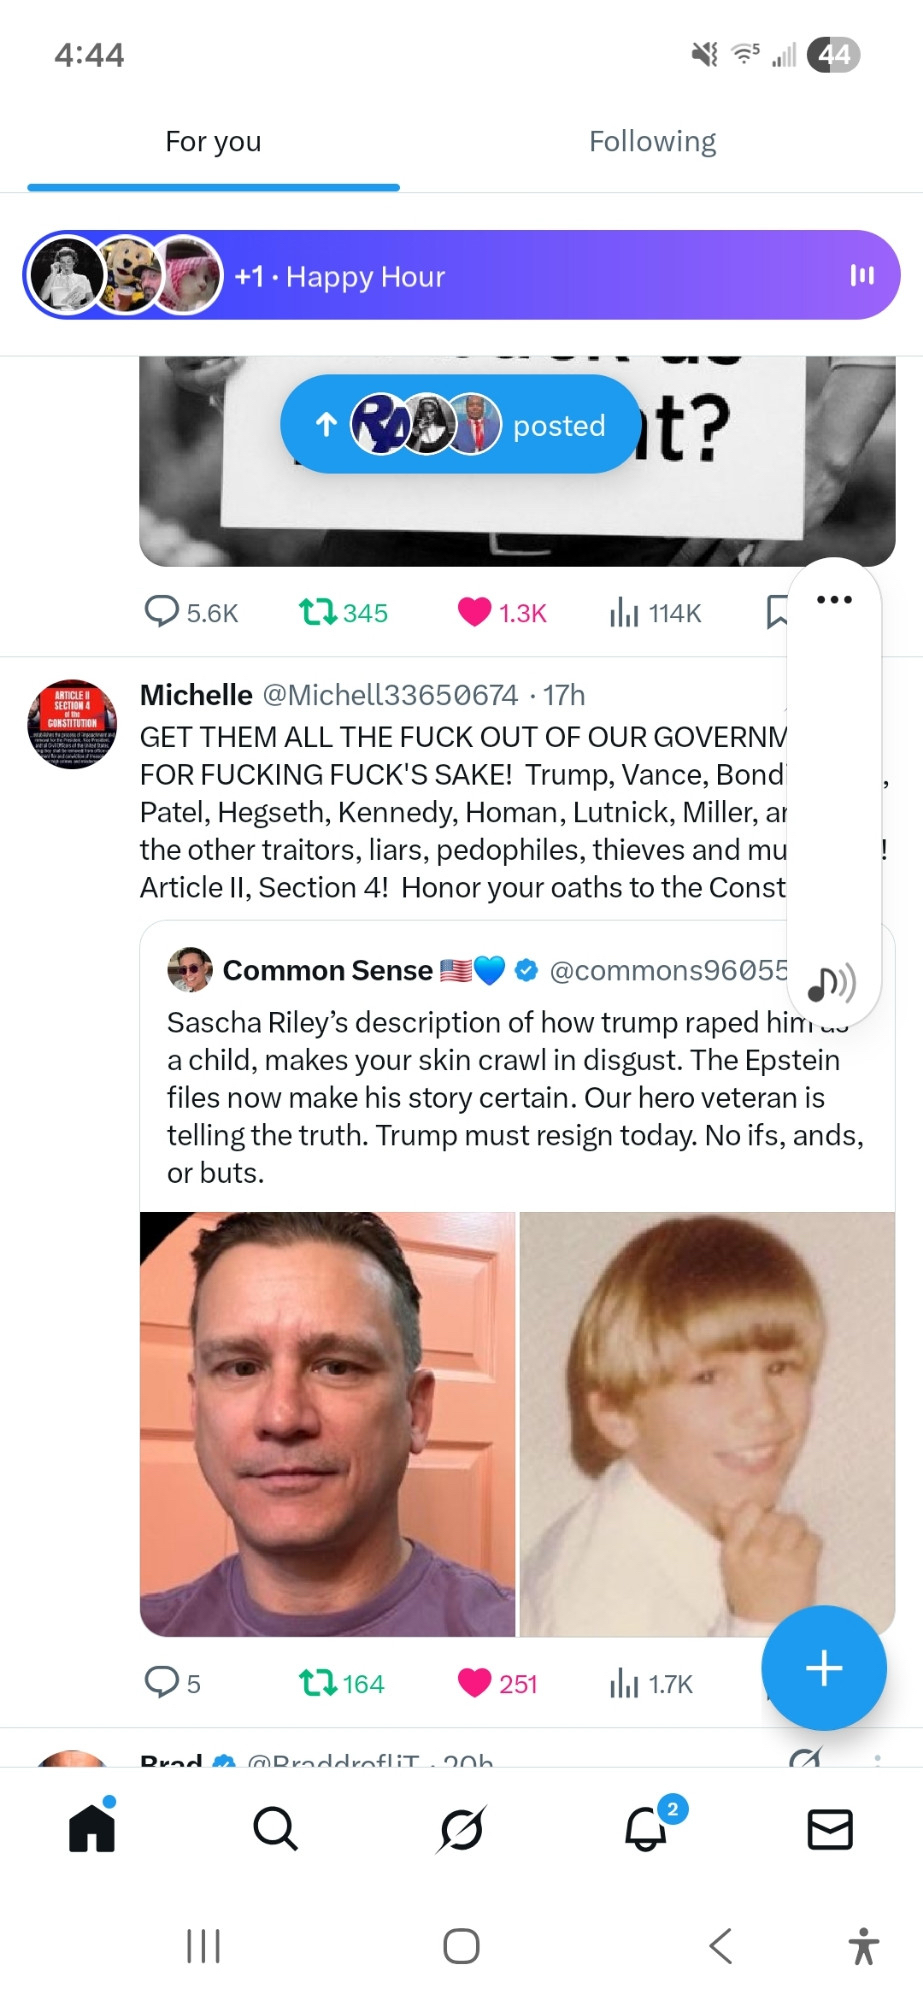Join the Happy Hour space
Viewport: 923px width, 2000px height.
(461, 276)
